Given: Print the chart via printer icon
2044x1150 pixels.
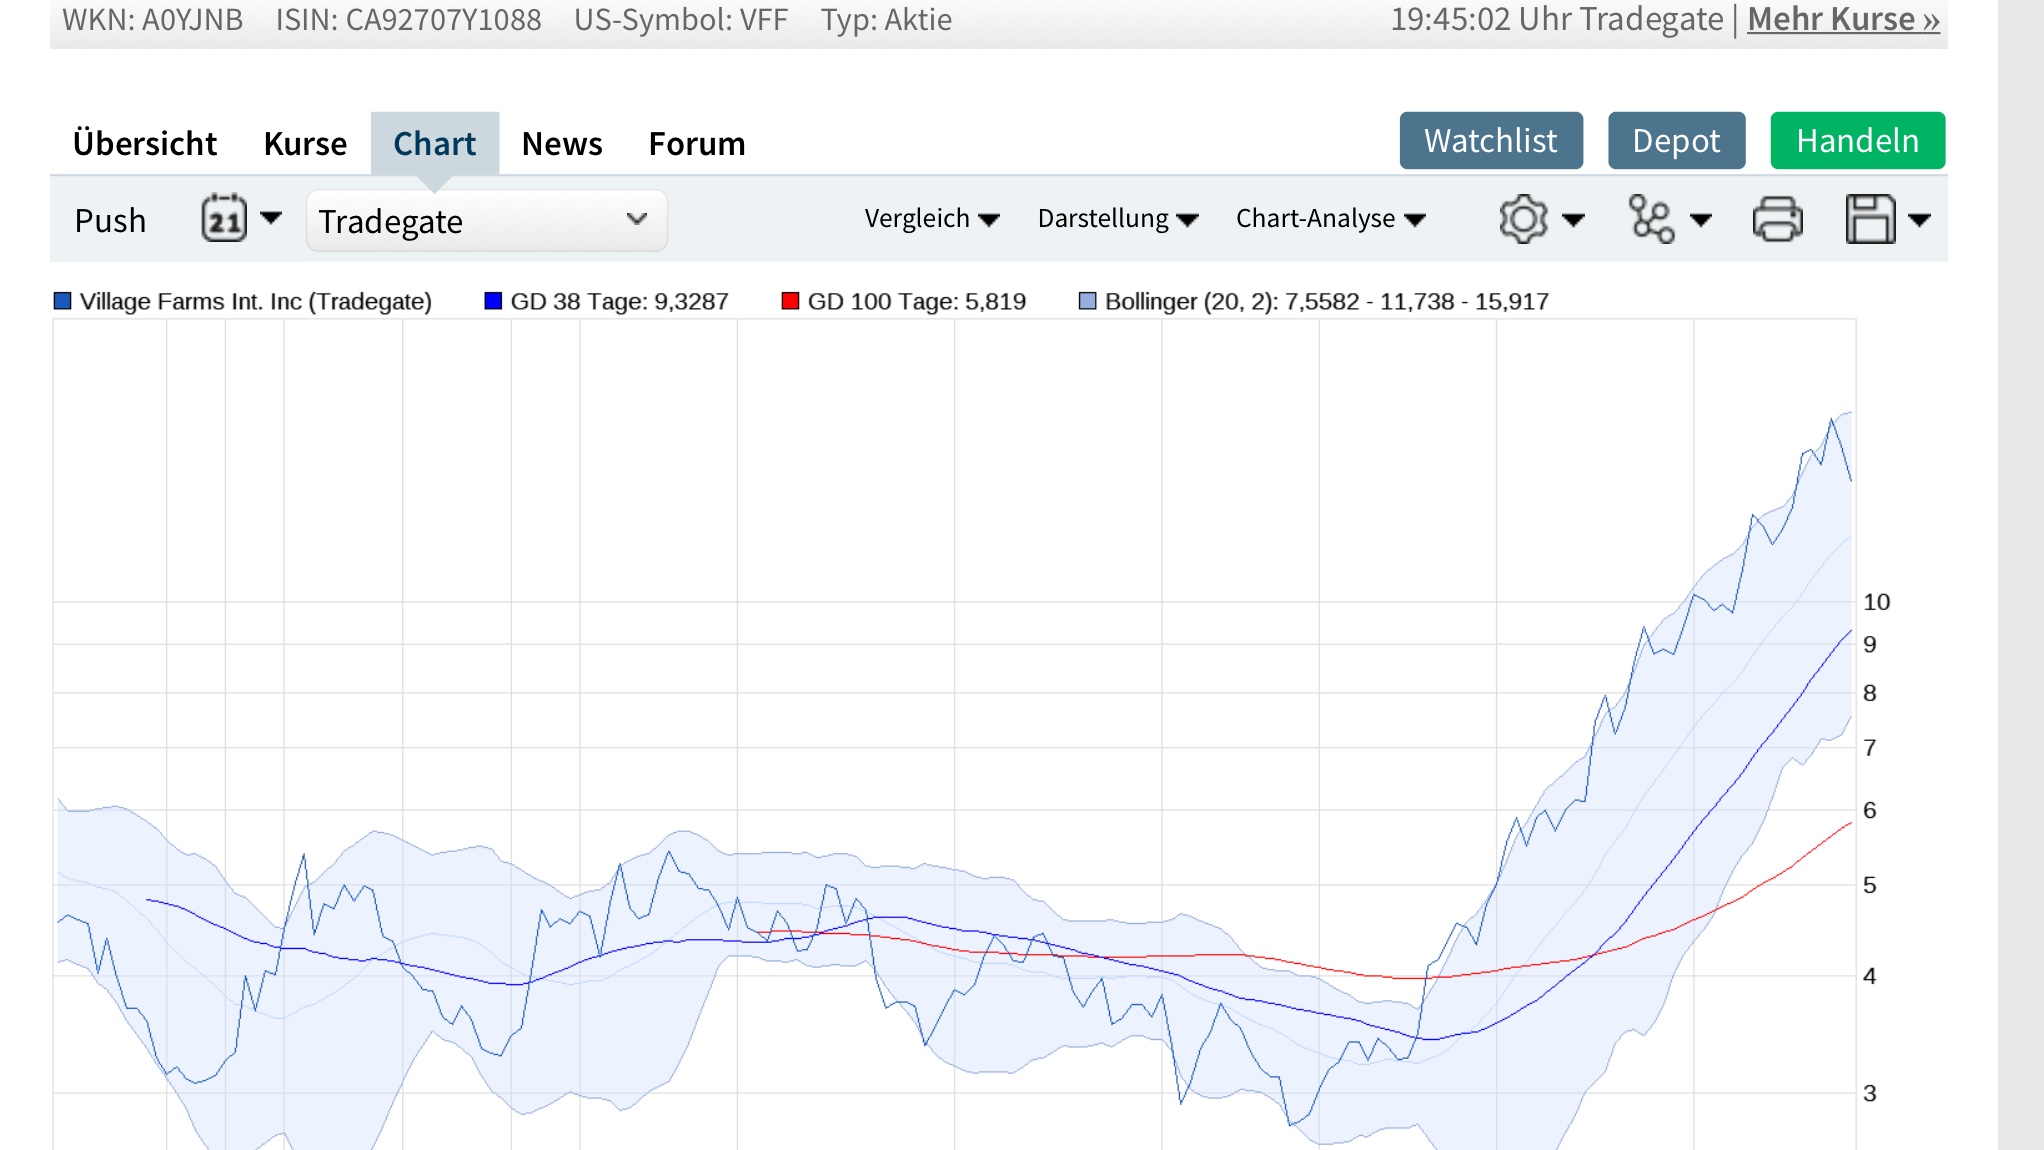Looking at the screenshot, I should pos(1779,219).
